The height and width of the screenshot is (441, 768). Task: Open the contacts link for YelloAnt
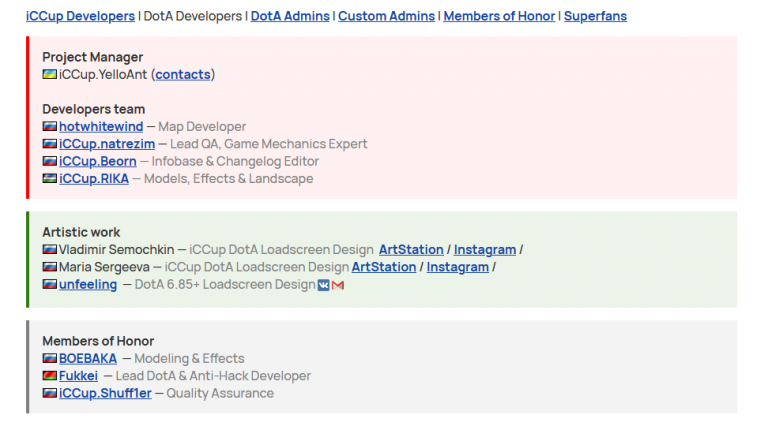click(183, 74)
